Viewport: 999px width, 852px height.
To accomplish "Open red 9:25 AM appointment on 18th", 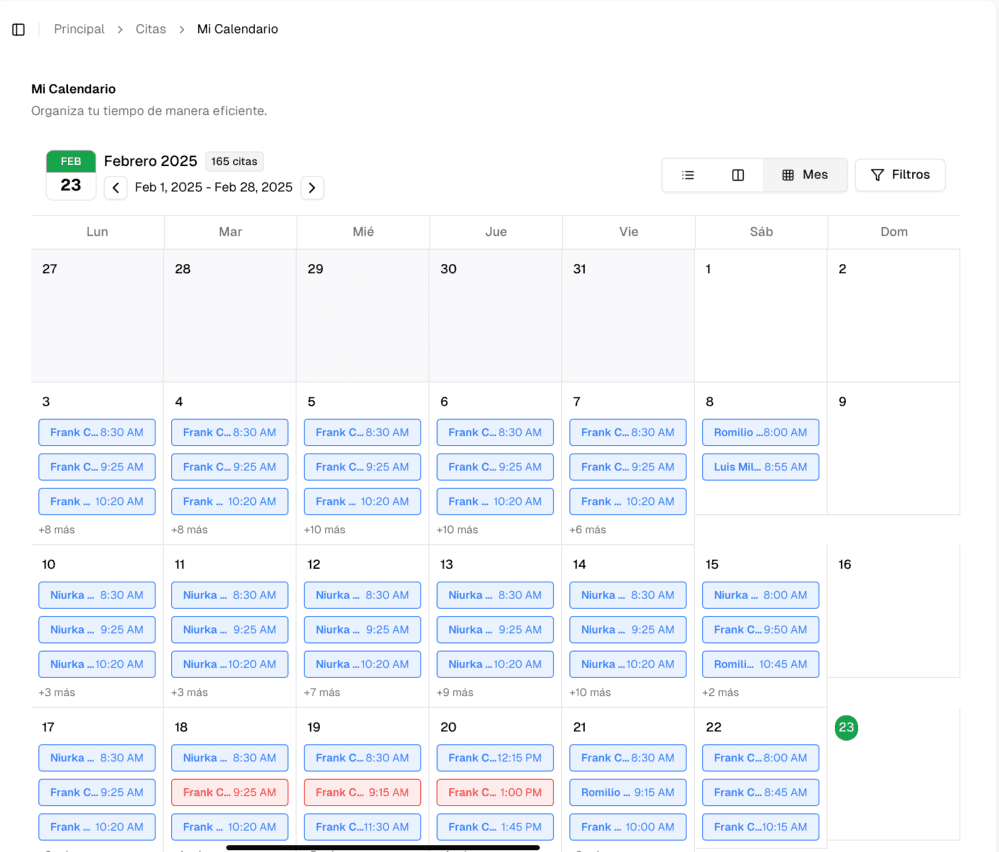I will point(230,793).
